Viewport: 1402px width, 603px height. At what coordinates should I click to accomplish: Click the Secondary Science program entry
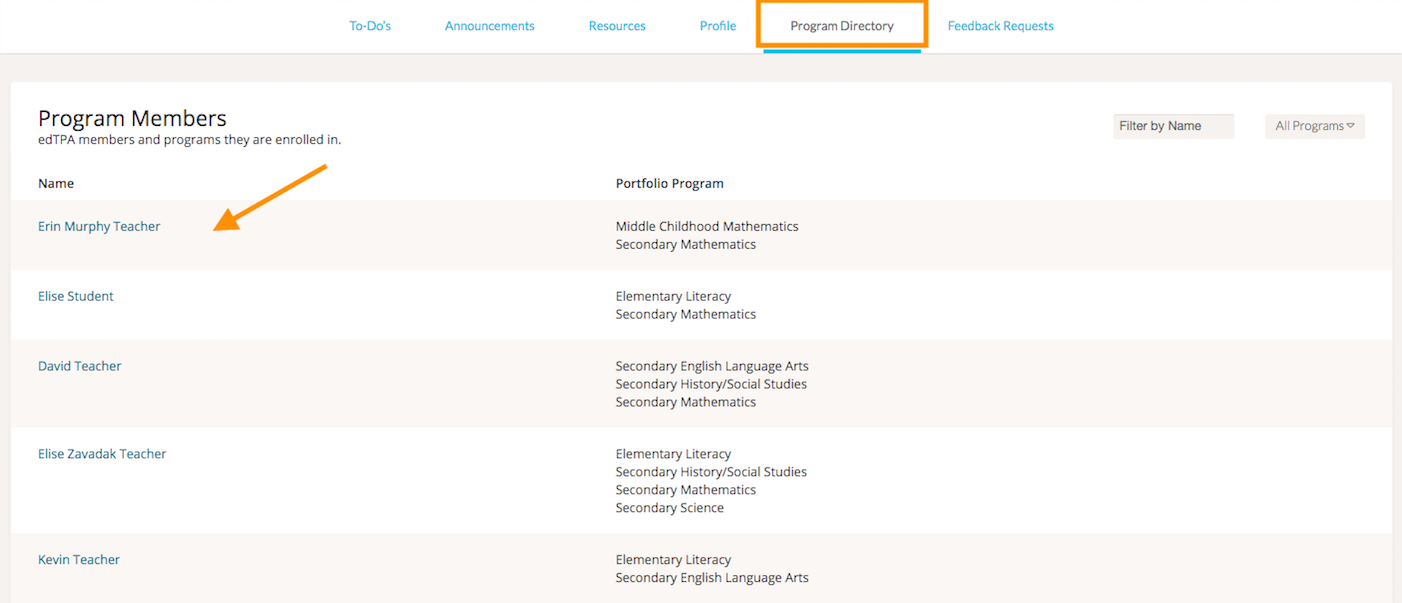pos(669,508)
